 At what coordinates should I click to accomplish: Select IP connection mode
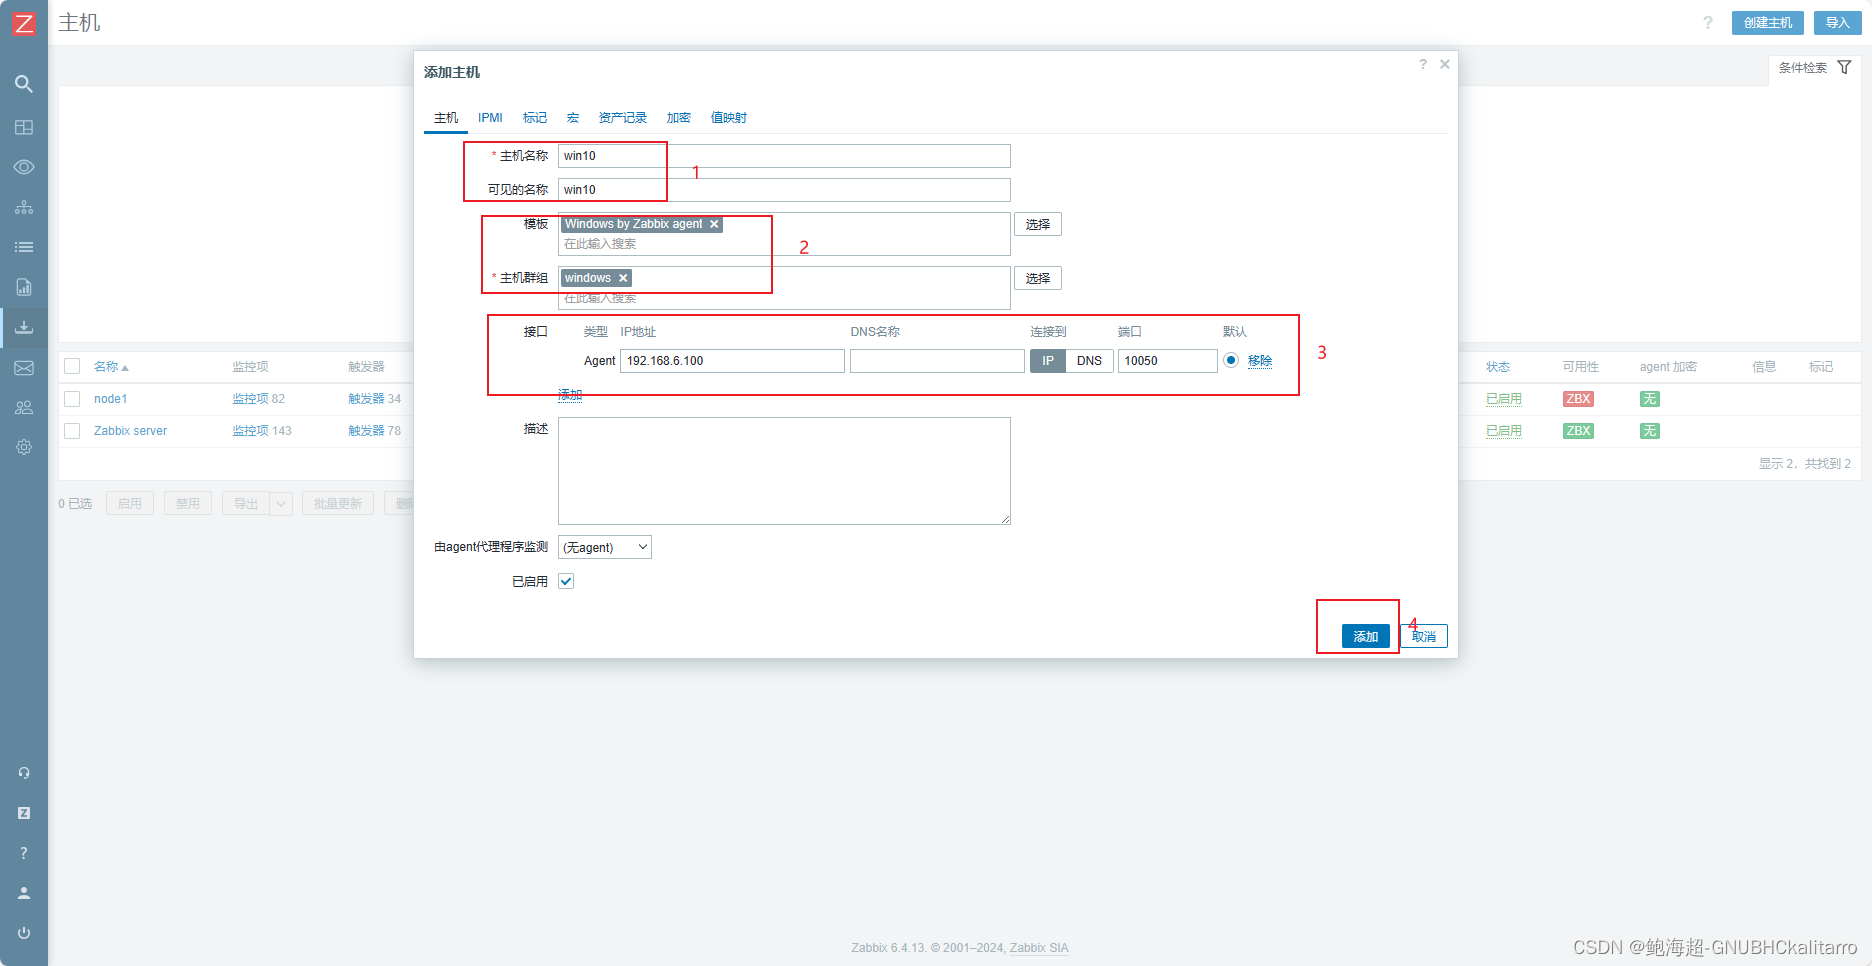tap(1048, 361)
